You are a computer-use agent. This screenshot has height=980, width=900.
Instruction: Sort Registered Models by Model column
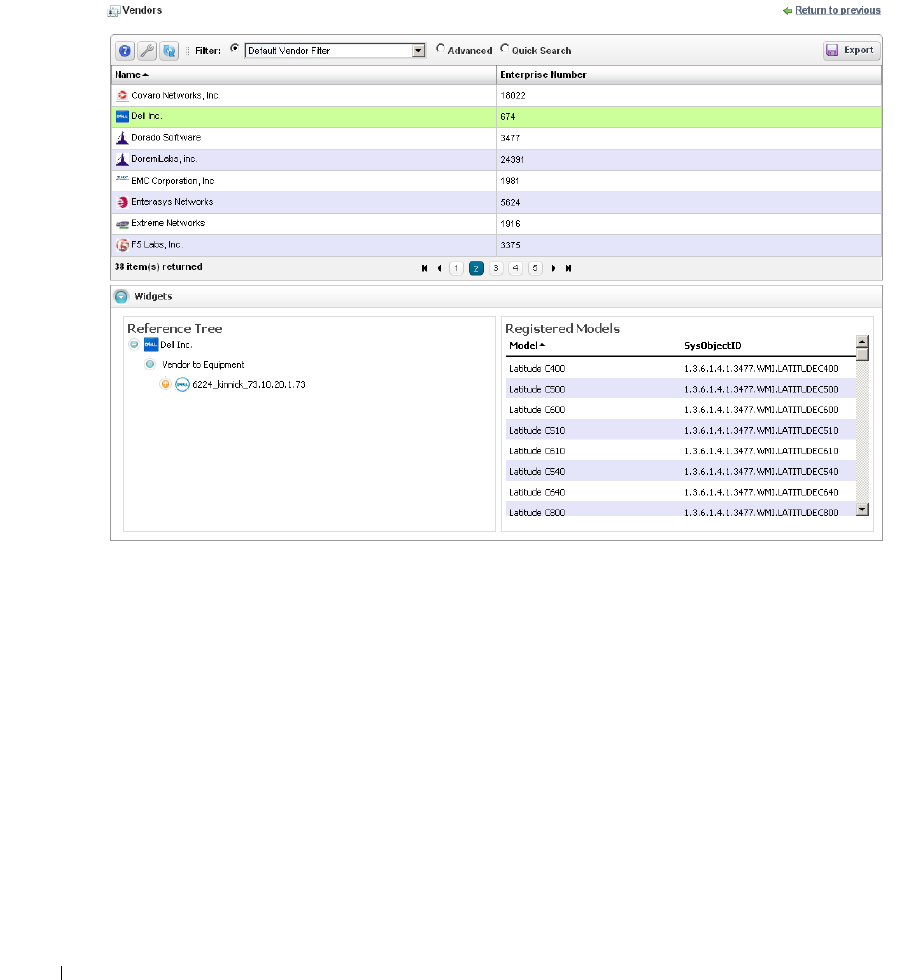tap(527, 346)
